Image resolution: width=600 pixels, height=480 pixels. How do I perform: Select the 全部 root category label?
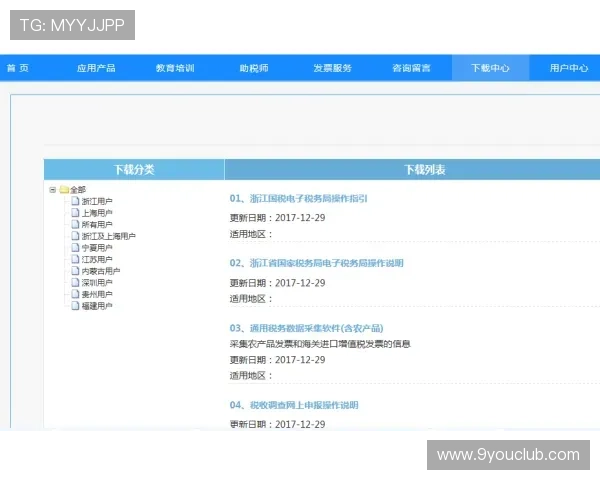pyautogui.click(x=78, y=189)
